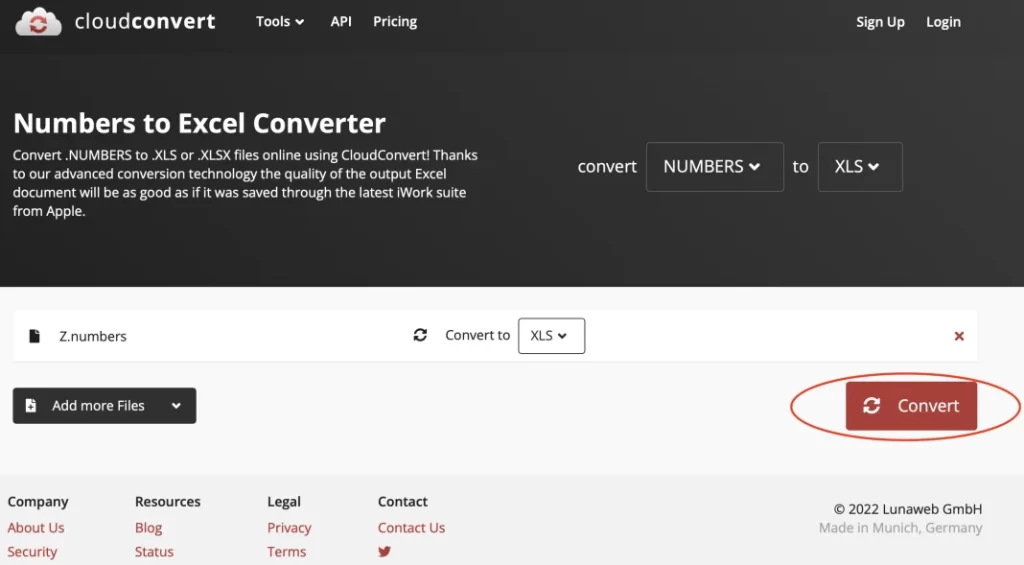This screenshot has width=1024, height=565.
Task: Open the Convert to XLS dropdown for Z.numbers
Action: (x=551, y=336)
